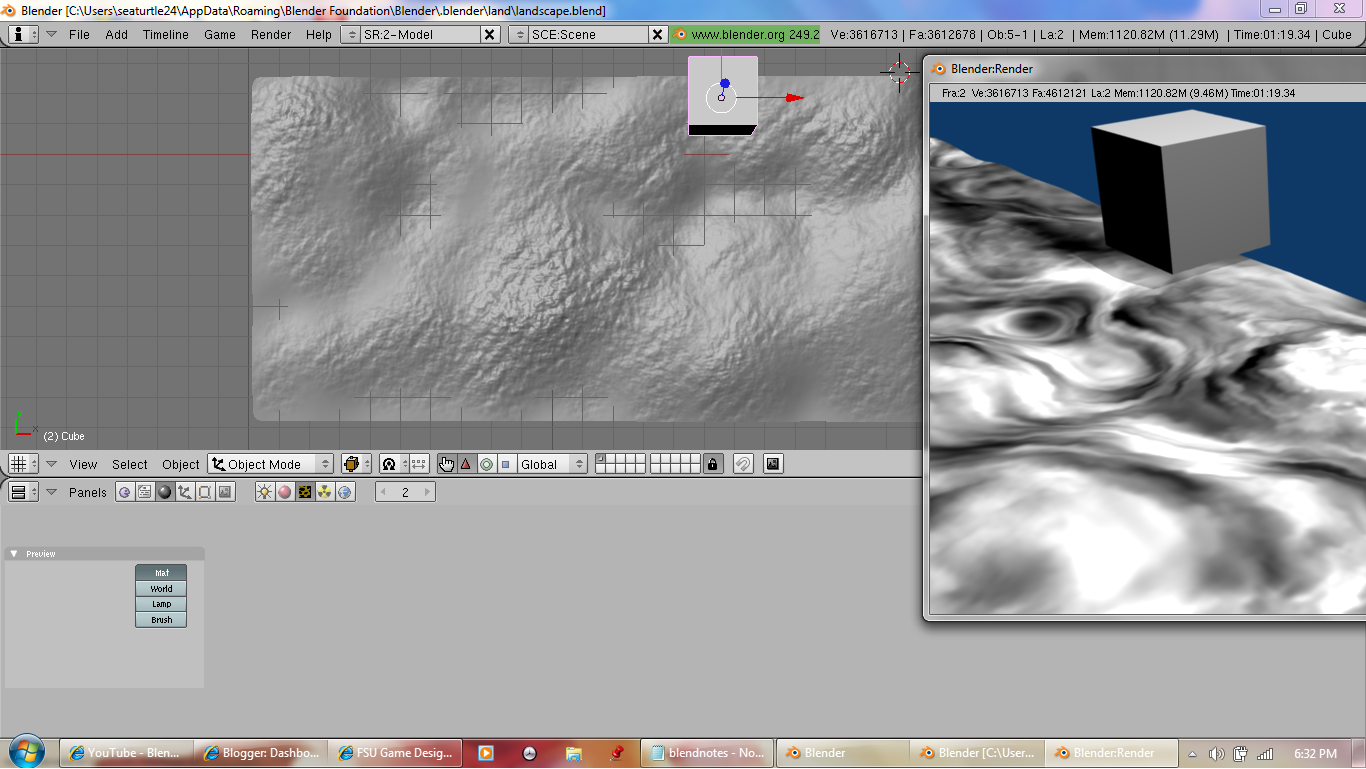Click the World button in Preview panel
This screenshot has width=1366, height=769.
(161, 589)
